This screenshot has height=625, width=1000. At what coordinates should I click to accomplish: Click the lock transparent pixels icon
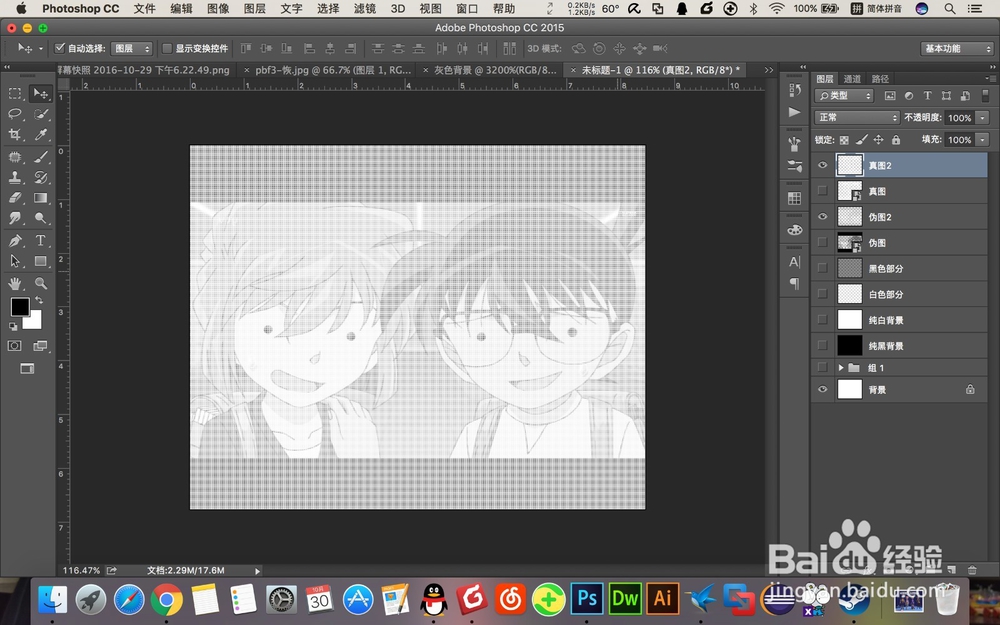pos(844,140)
